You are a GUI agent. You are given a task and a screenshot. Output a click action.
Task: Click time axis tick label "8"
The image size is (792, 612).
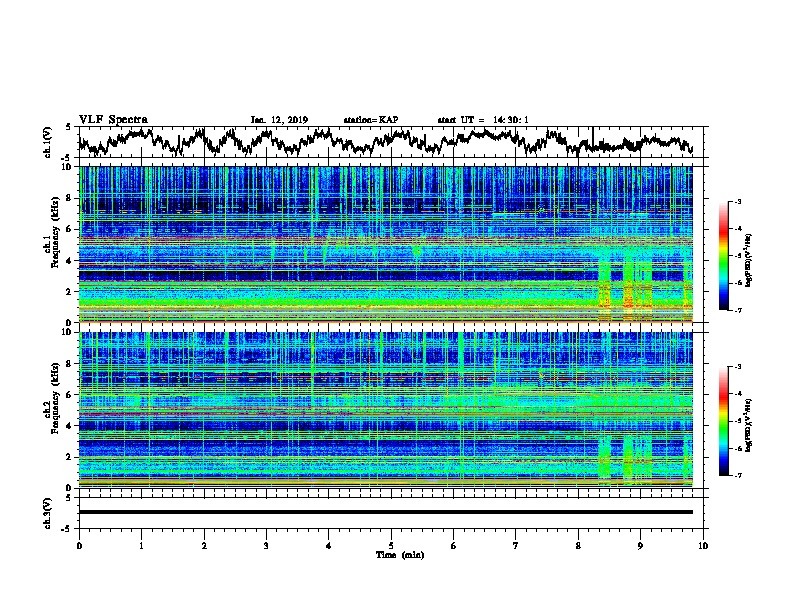point(578,545)
